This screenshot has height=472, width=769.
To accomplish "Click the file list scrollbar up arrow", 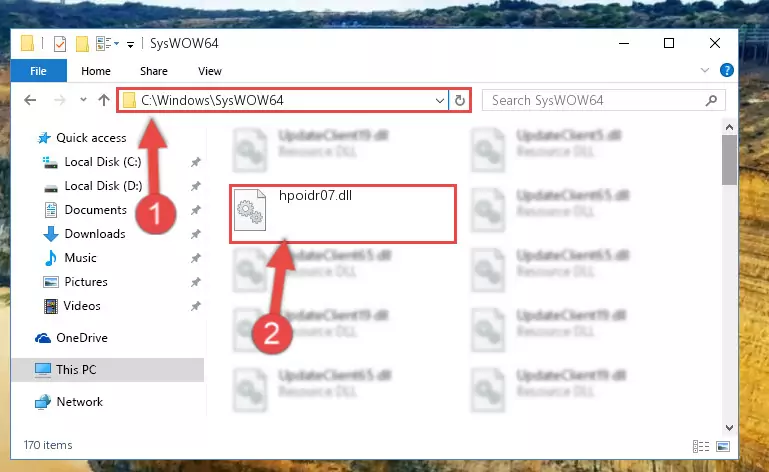I will pos(729,128).
